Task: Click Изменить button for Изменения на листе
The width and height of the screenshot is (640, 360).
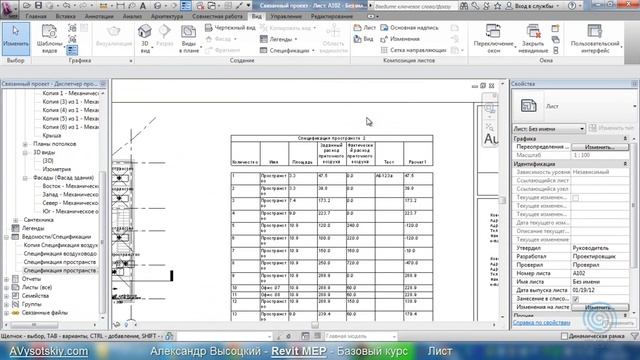Action: coord(600,307)
